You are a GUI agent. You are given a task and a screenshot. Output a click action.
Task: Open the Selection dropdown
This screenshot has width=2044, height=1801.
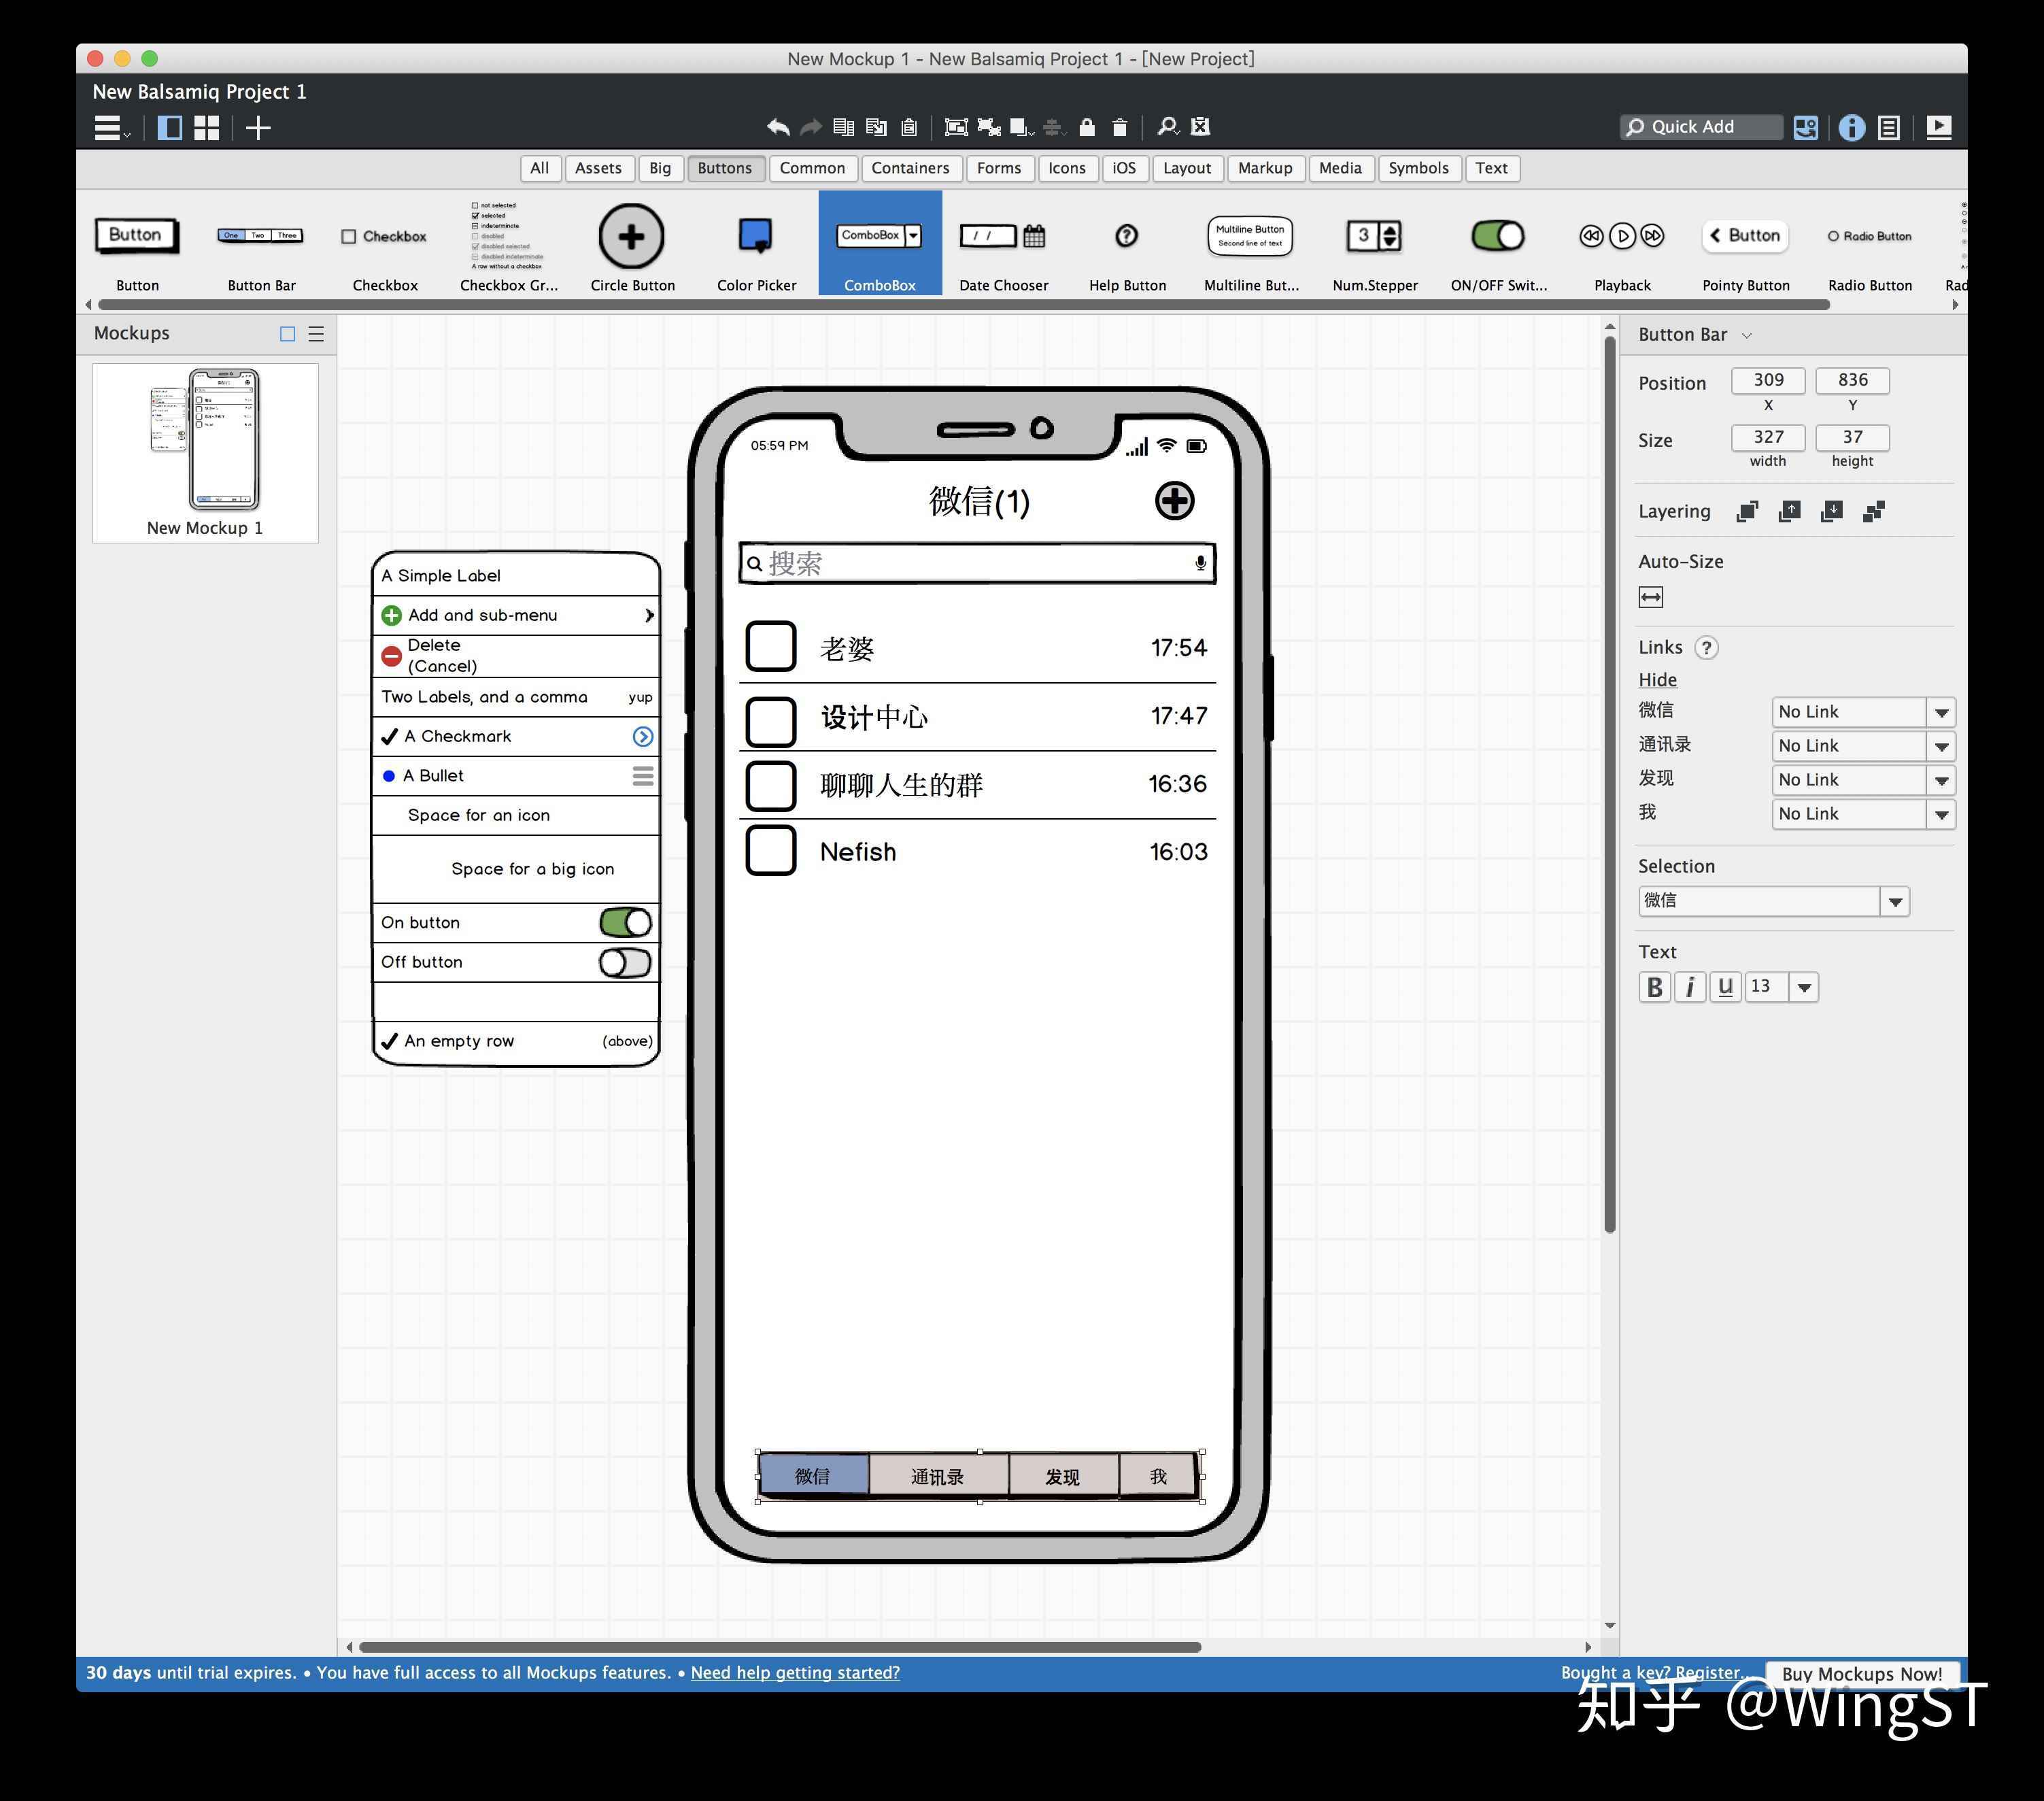(1894, 901)
